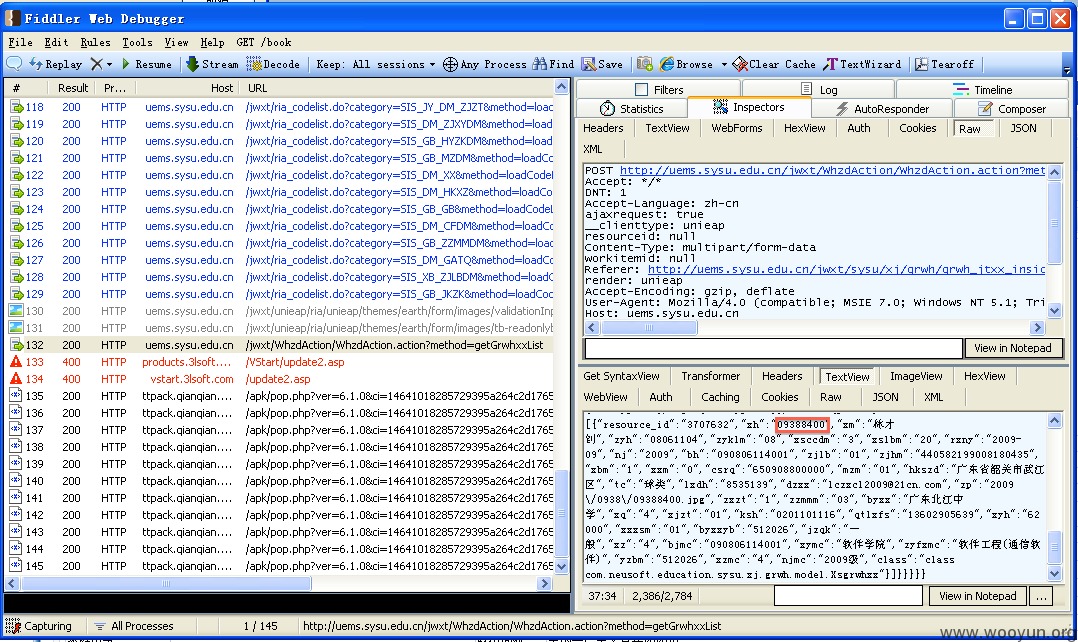Select the request WebForms tab
This screenshot has height=642, width=1078.
pos(736,128)
